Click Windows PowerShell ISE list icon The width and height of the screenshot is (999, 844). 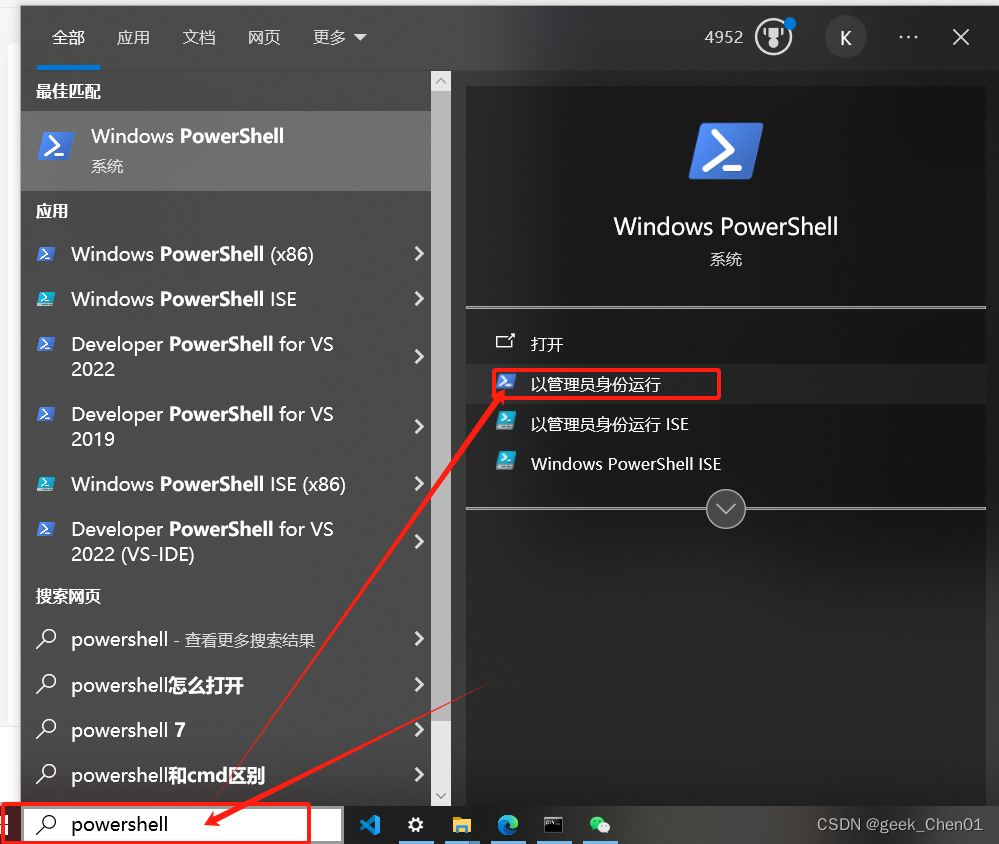coord(46,298)
